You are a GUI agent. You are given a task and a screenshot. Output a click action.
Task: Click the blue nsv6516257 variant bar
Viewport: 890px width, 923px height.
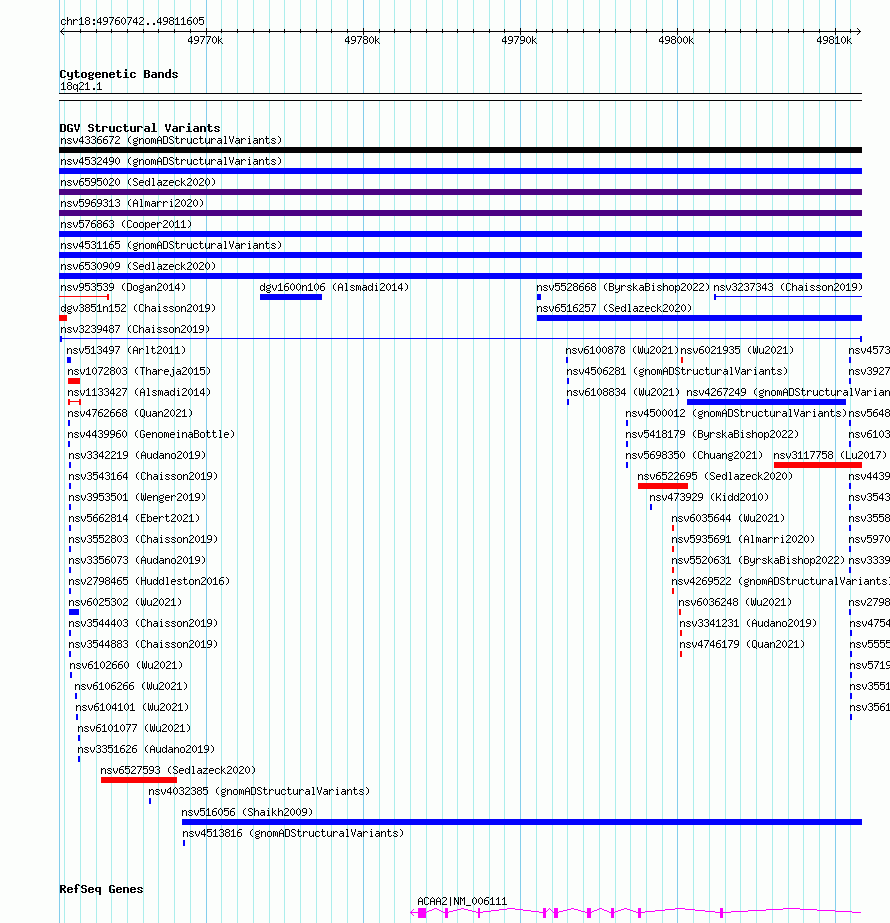(699, 318)
